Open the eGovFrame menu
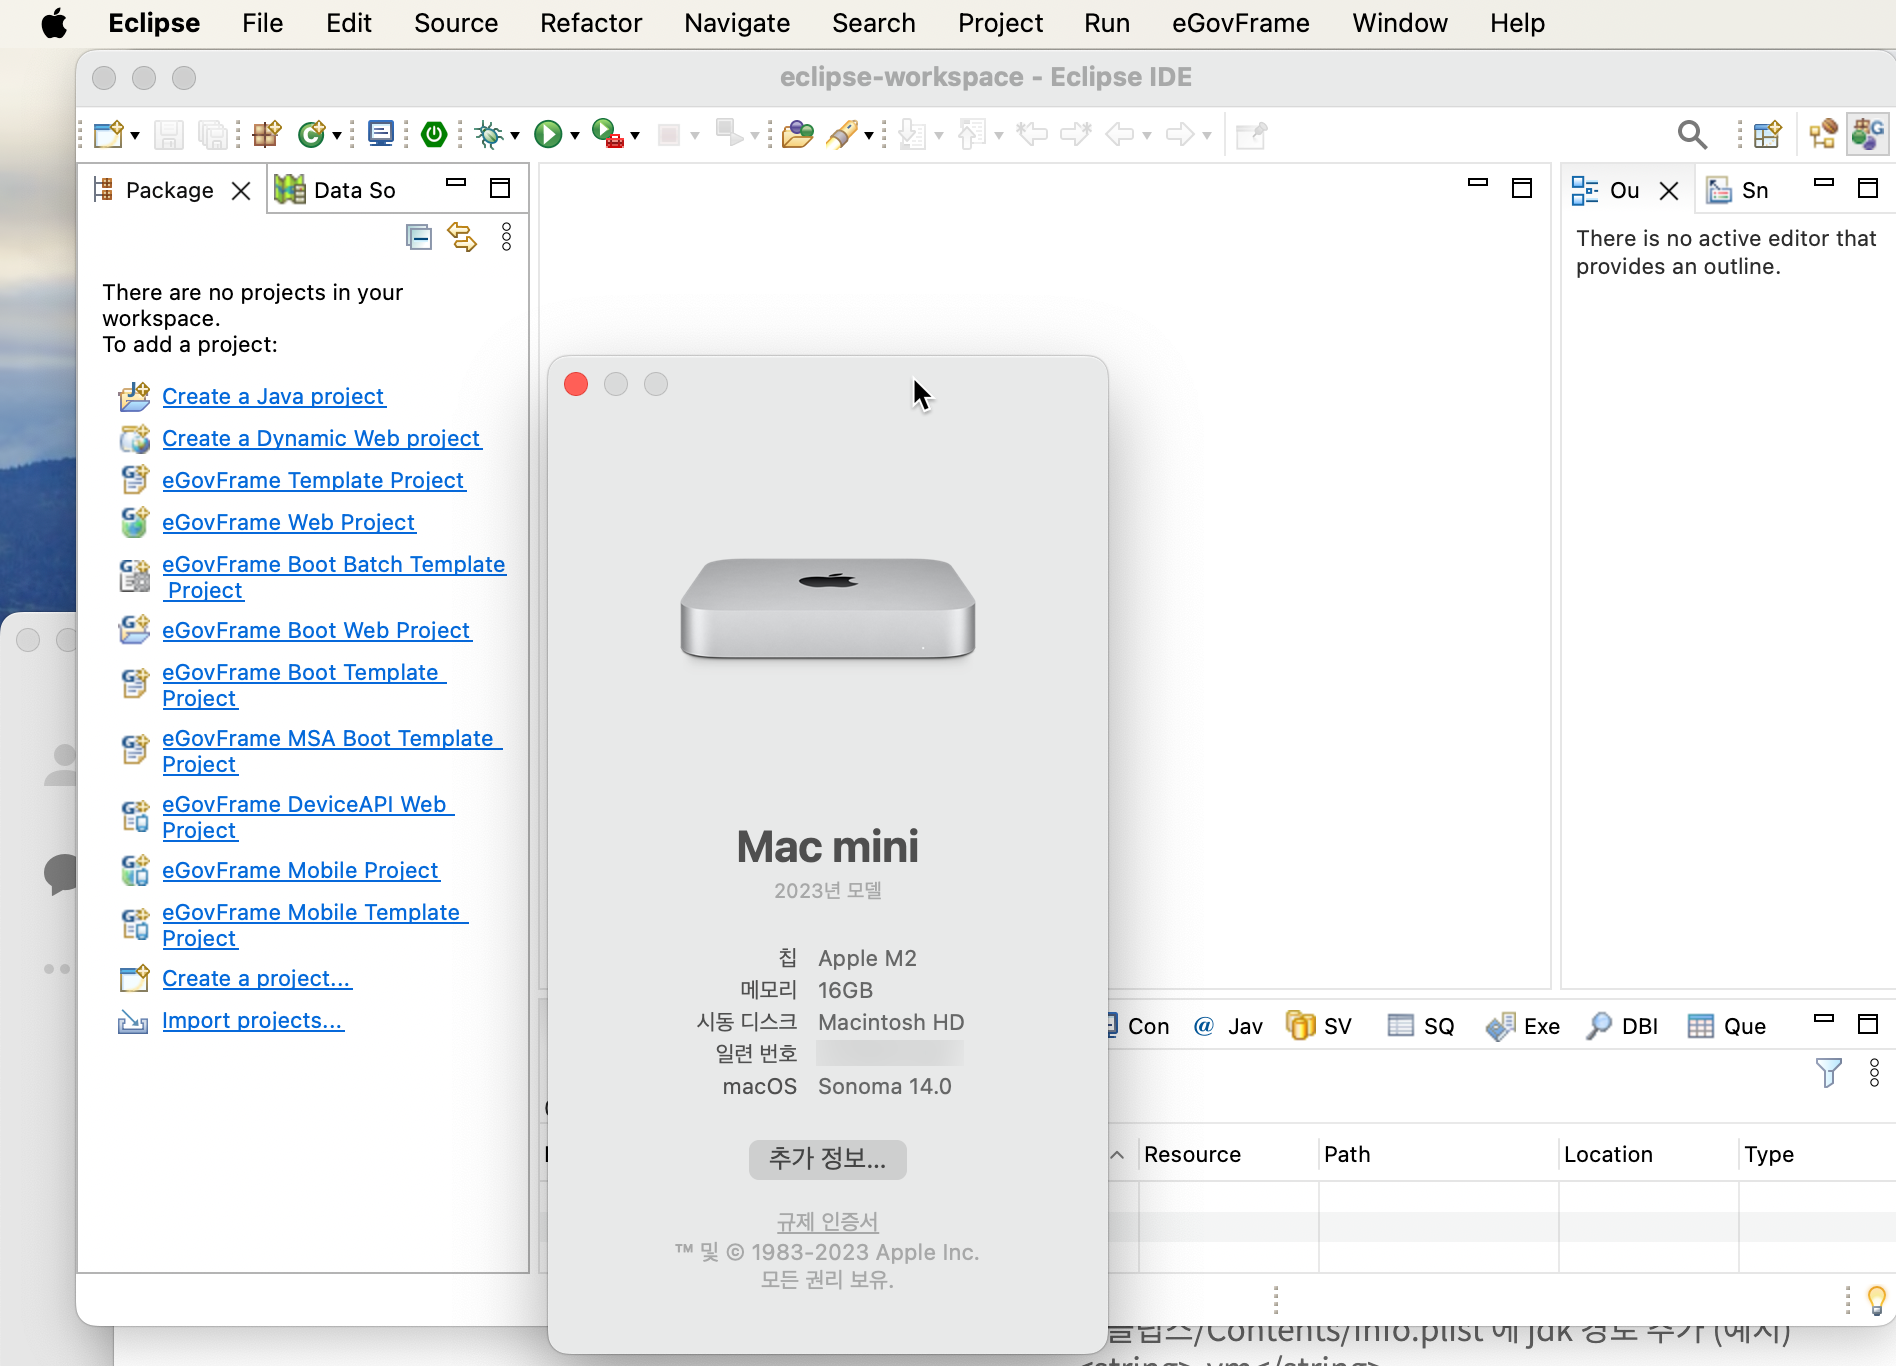The height and width of the screenshot is (1366, 1896). [x=1241, y=23]
